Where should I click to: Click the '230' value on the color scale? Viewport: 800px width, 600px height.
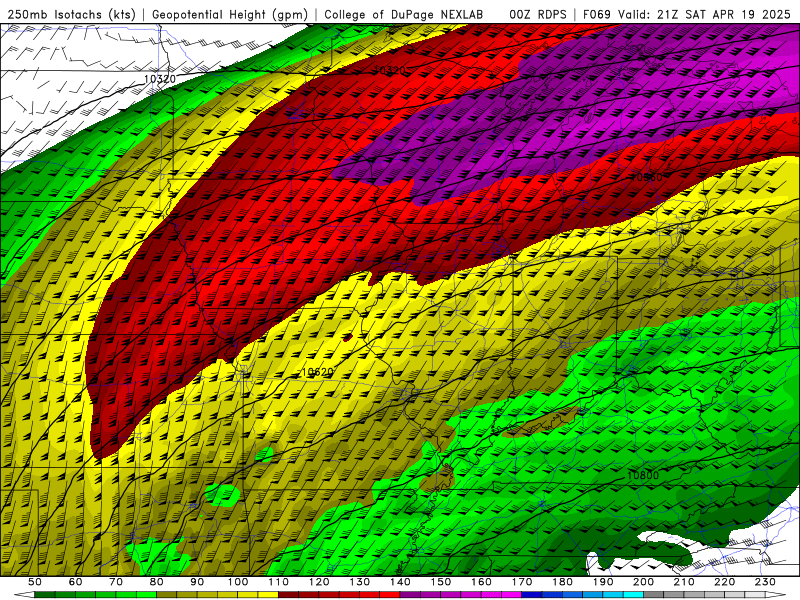(765, 582)
